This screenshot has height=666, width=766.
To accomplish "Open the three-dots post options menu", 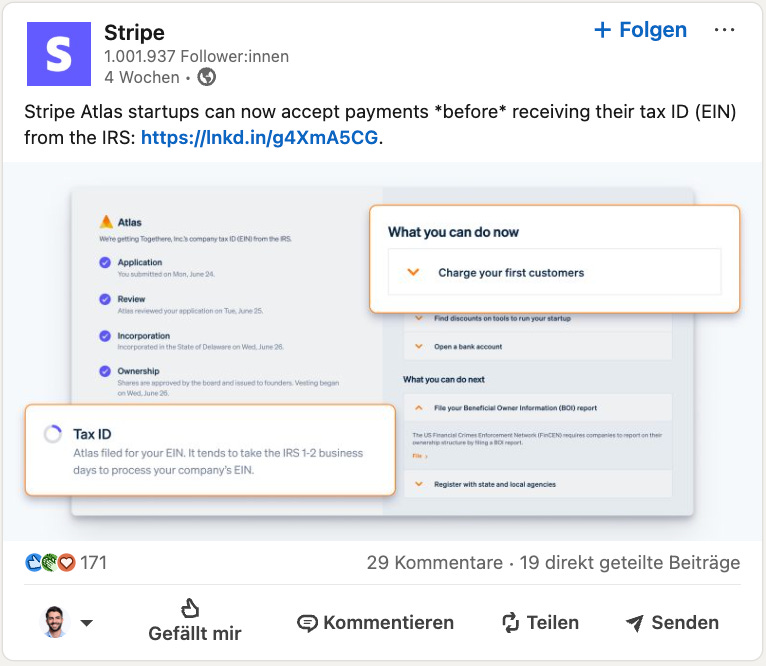I will click(724, 30).
